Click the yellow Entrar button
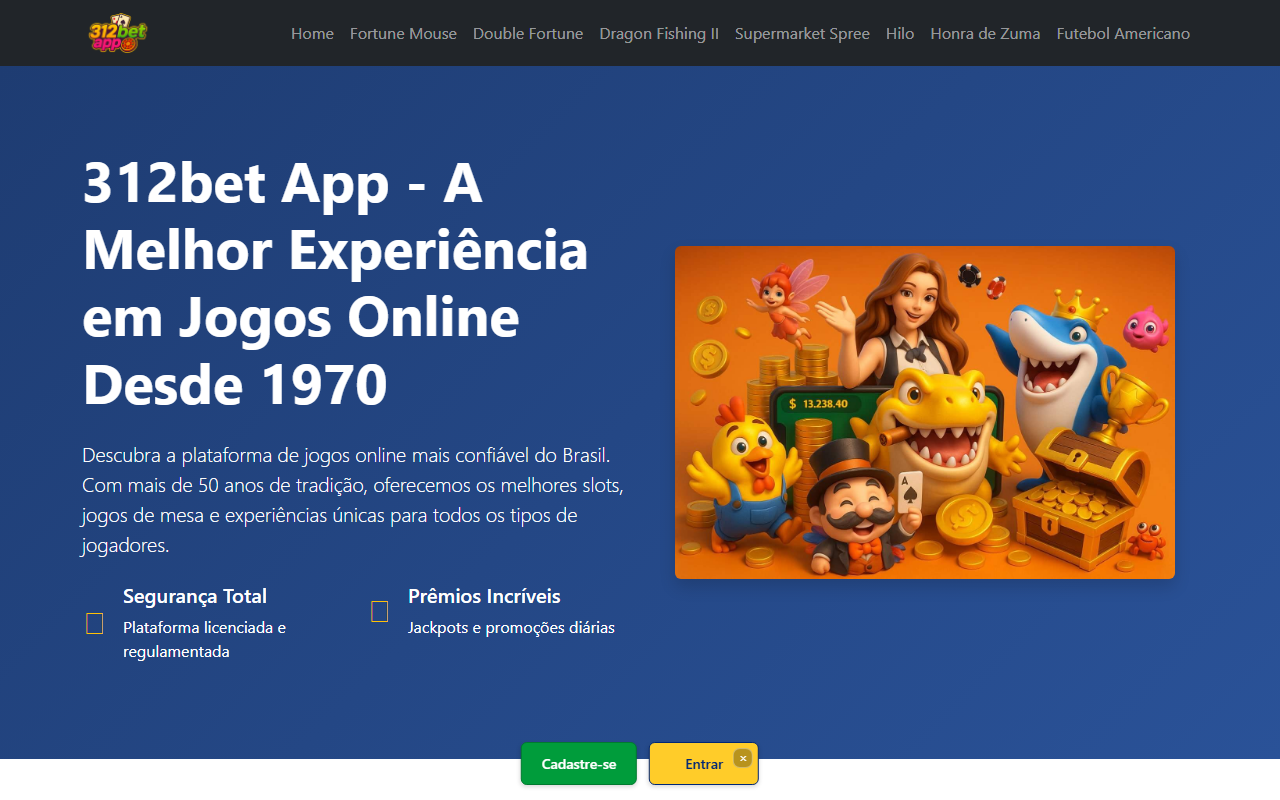This screenshot has width=1280, height=800. (704, 764)
